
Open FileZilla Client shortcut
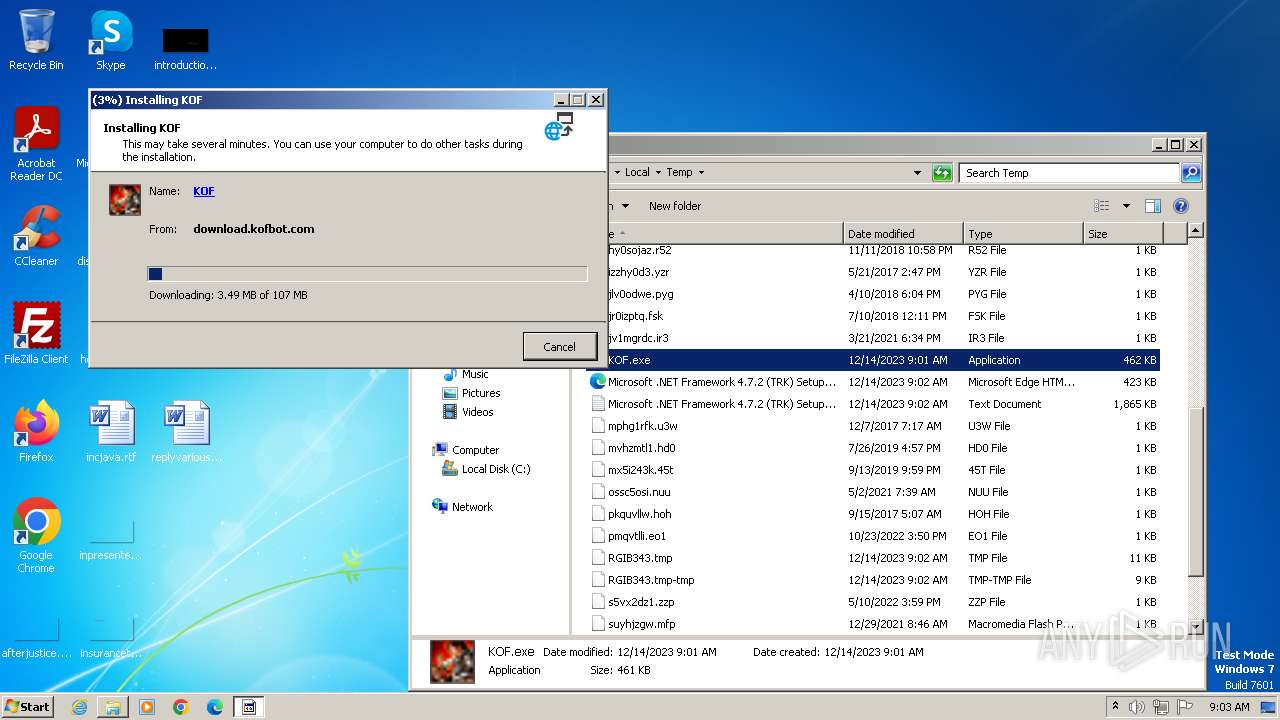[x=36, y=334]
